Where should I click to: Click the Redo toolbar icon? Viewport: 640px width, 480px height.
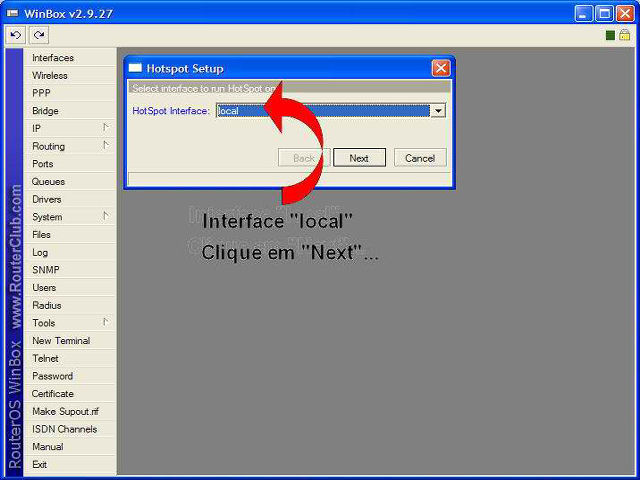tap(39, 35)
